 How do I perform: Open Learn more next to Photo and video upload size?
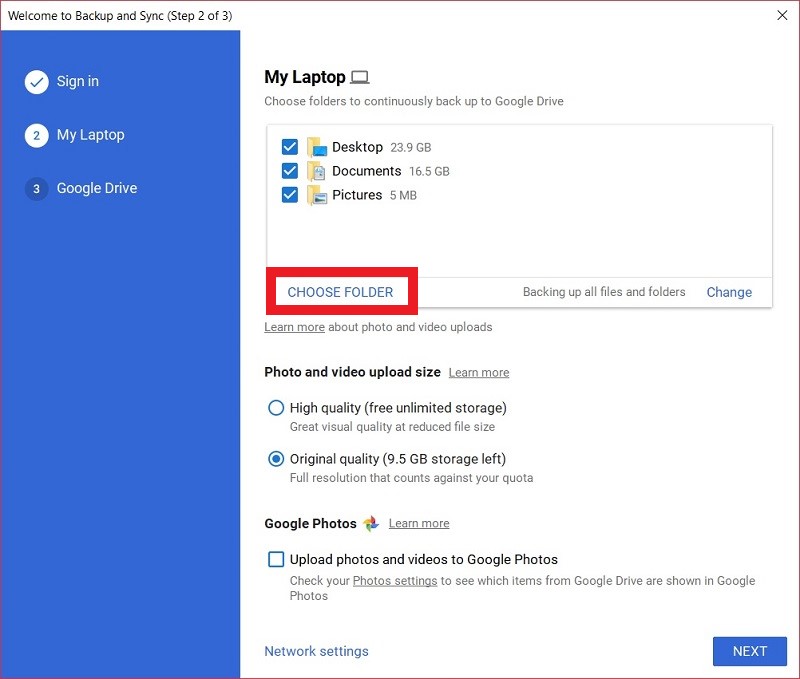coord(479,373)
